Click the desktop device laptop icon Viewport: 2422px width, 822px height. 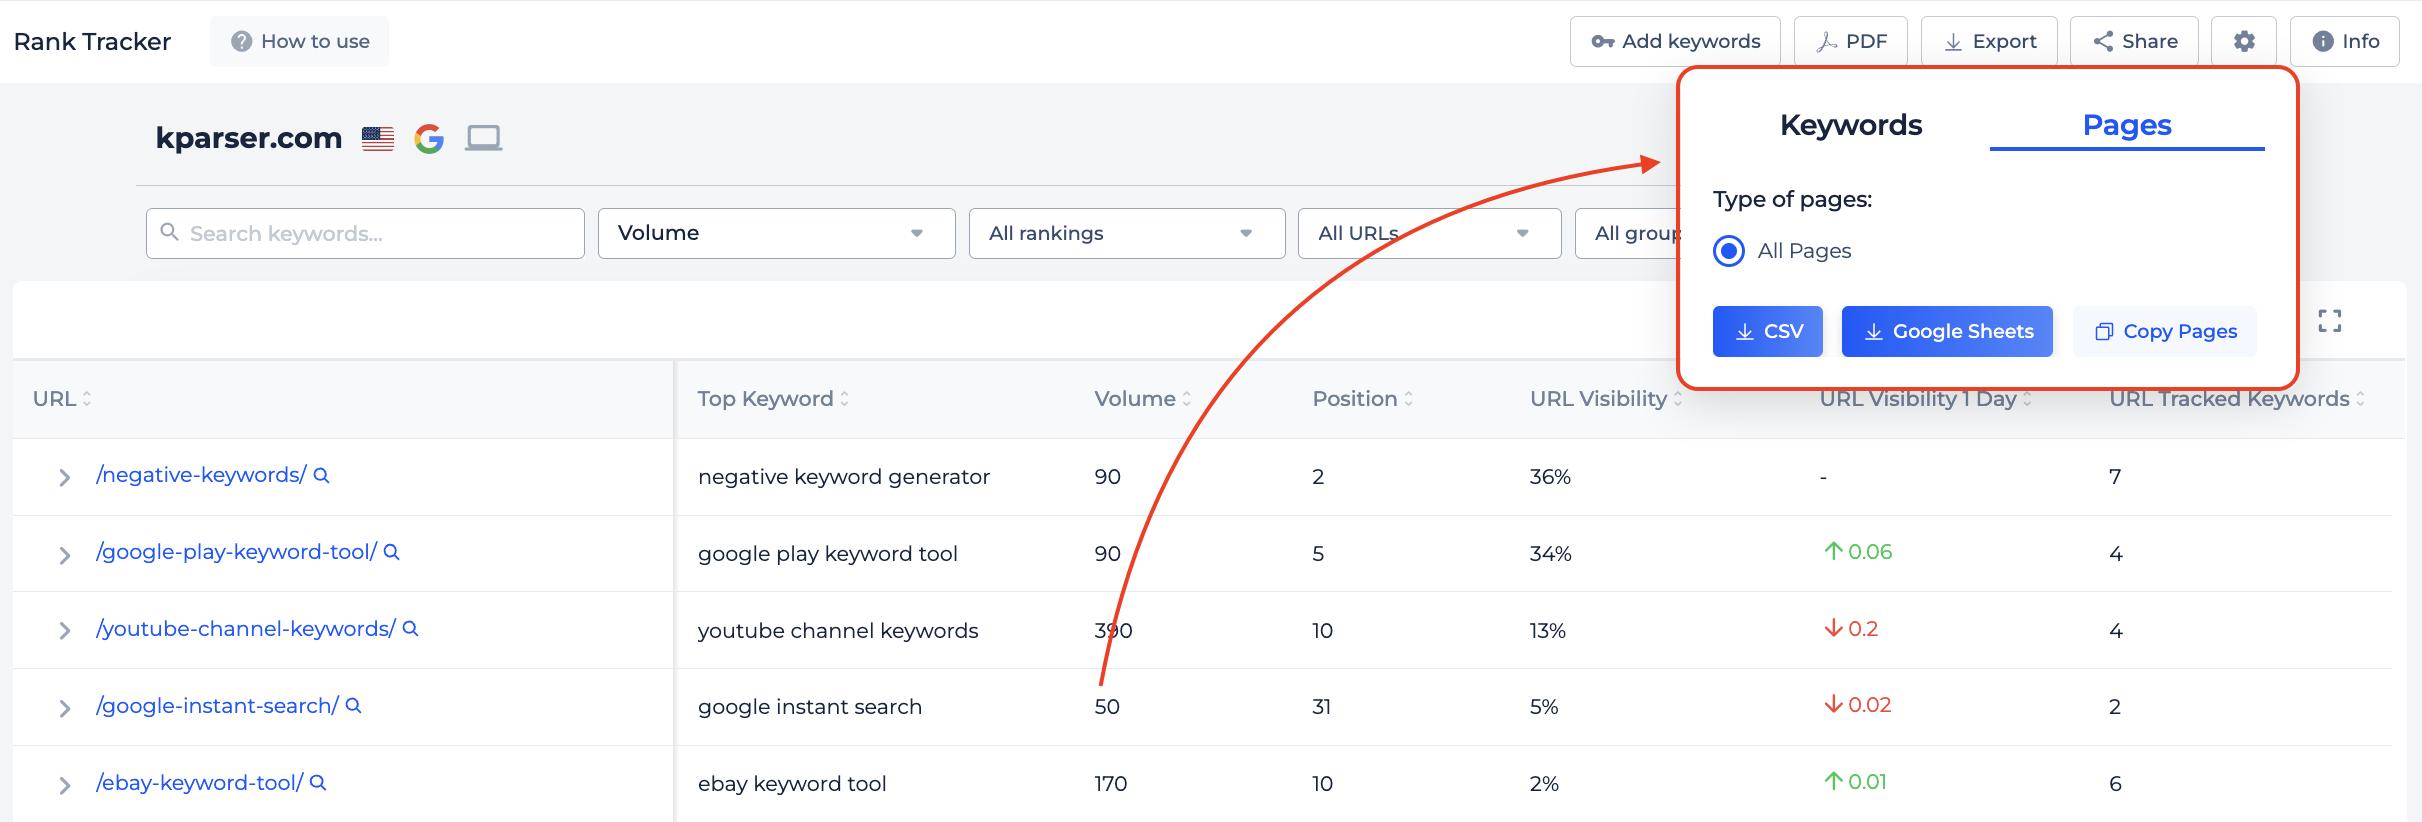pos(484,138)
